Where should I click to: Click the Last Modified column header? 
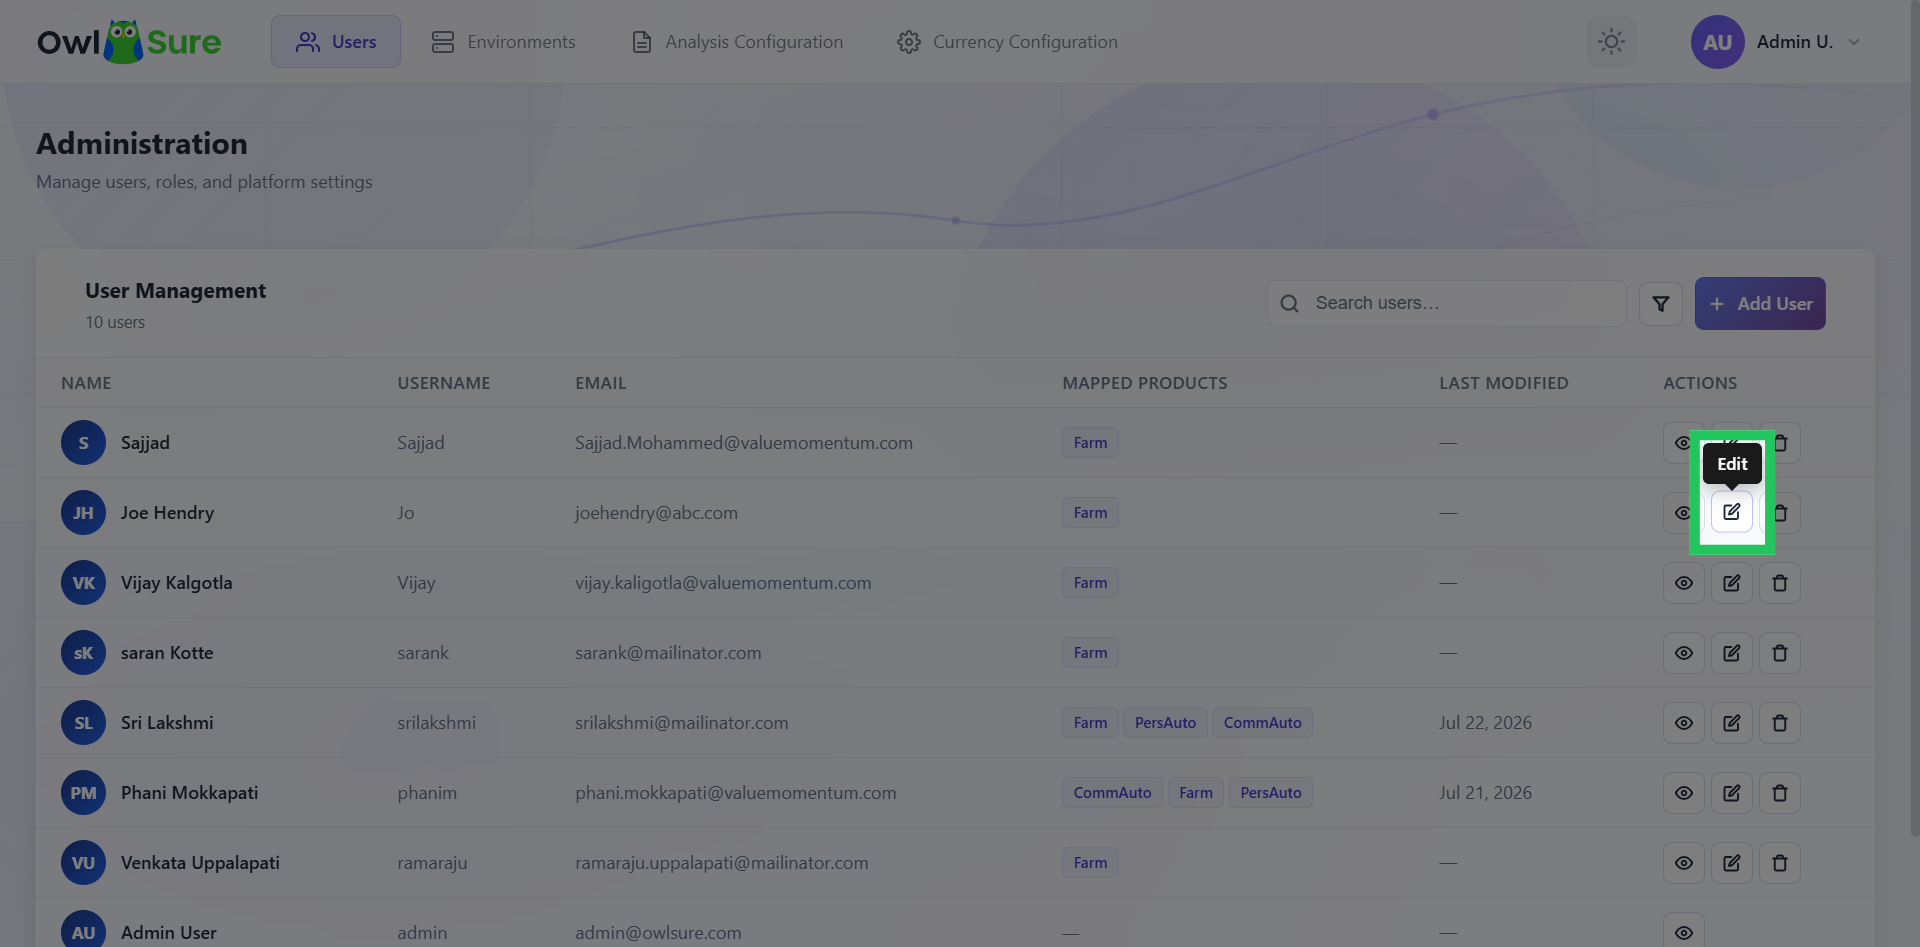[x=1503, y=383]
